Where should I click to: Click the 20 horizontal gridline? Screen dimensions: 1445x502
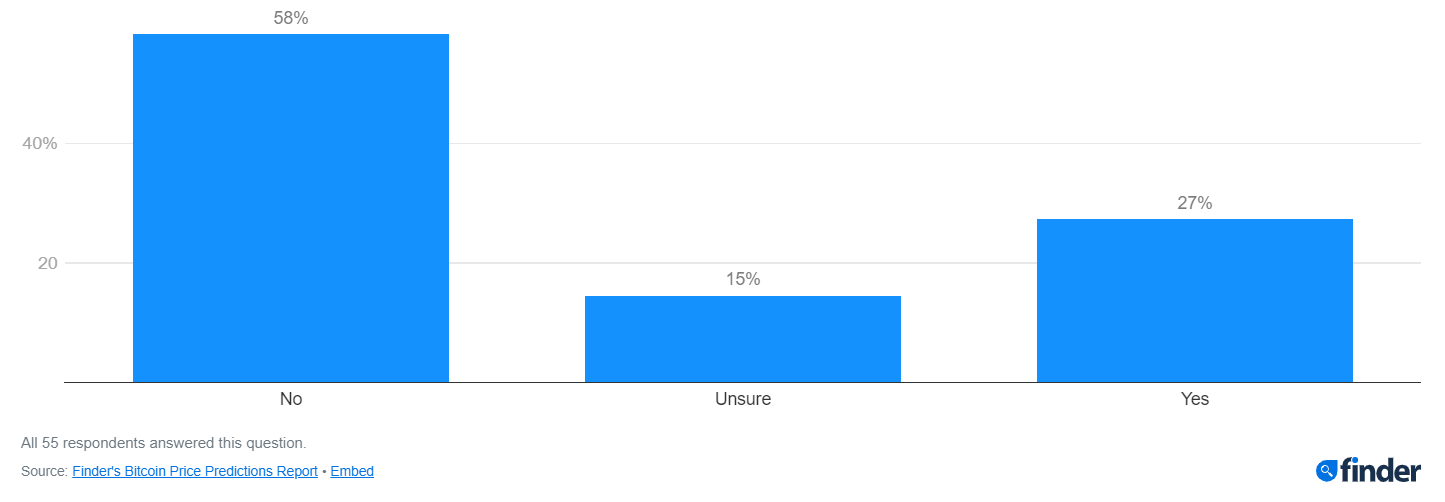743,263
